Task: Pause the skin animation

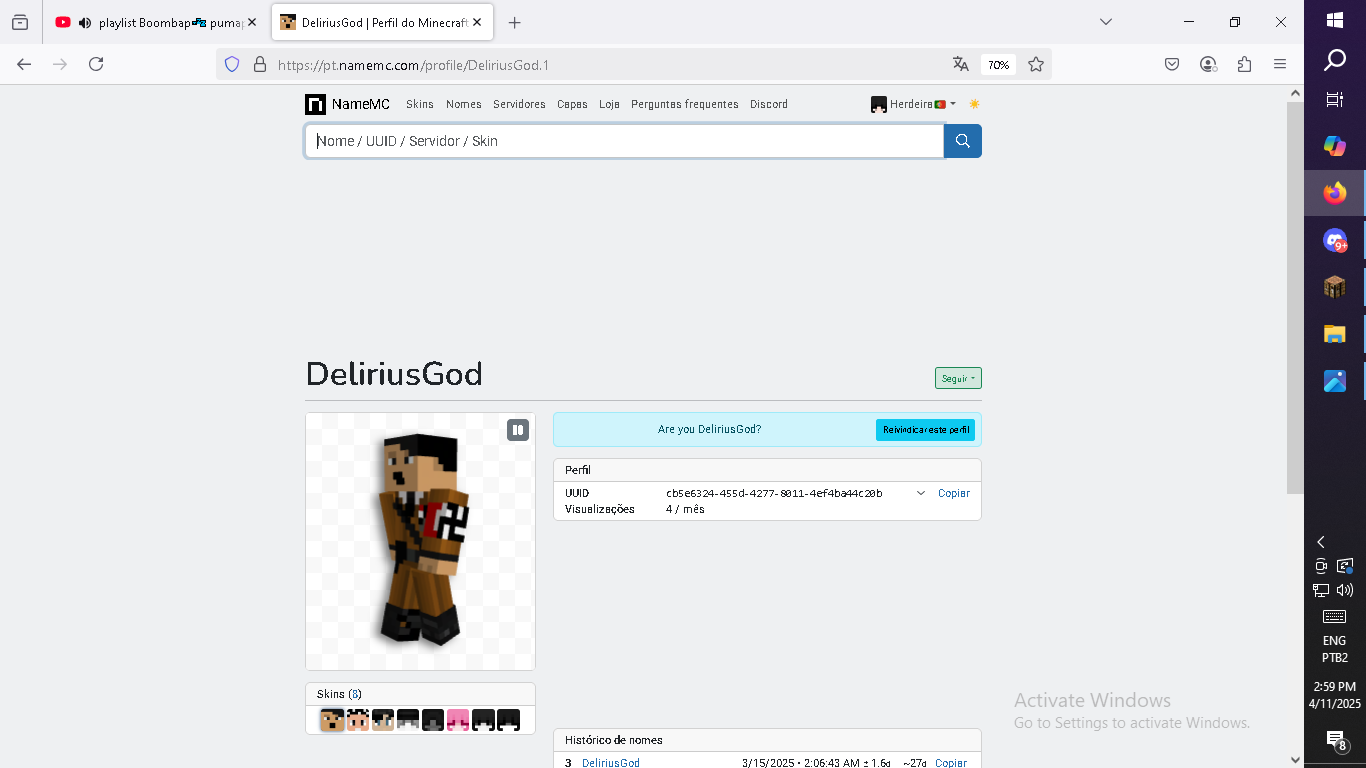Action: point(517,430)
